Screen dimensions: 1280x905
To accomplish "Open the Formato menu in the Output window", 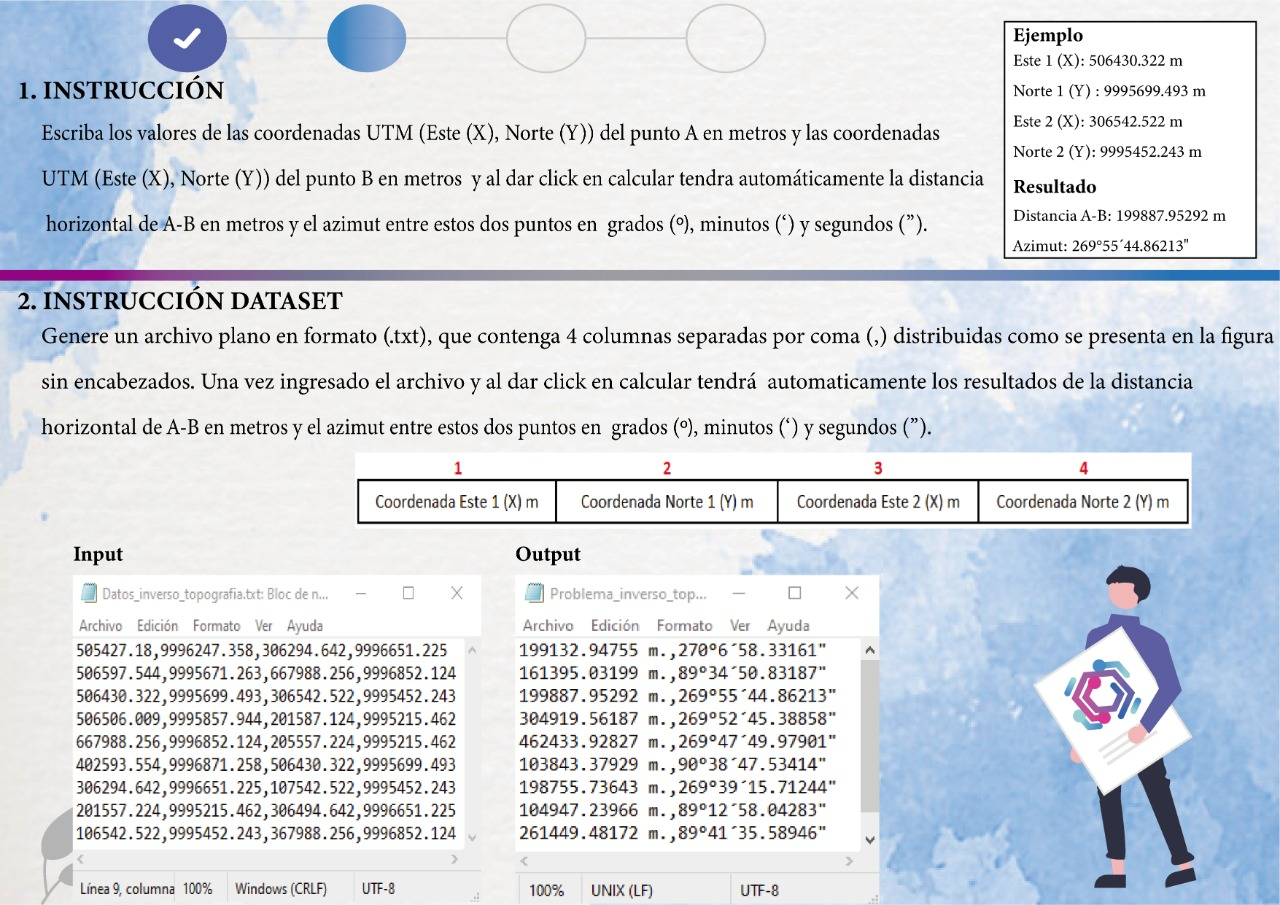I will tap(685, 626).
